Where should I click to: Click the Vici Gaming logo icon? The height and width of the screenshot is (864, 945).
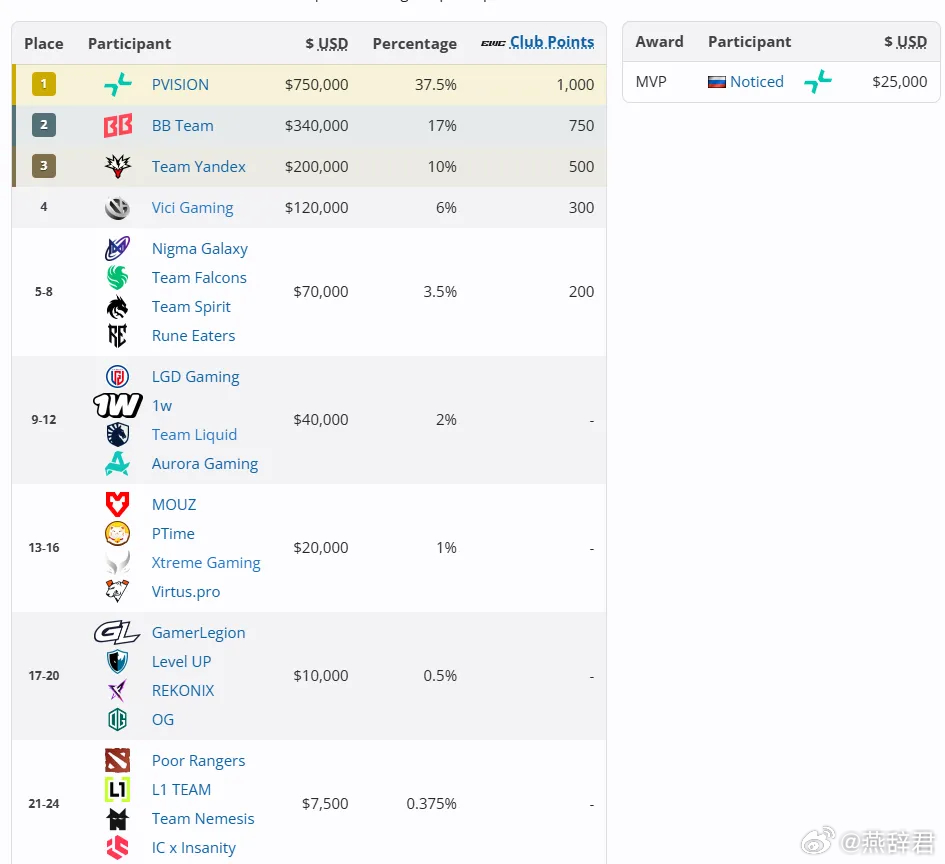[x=118, y=208]
